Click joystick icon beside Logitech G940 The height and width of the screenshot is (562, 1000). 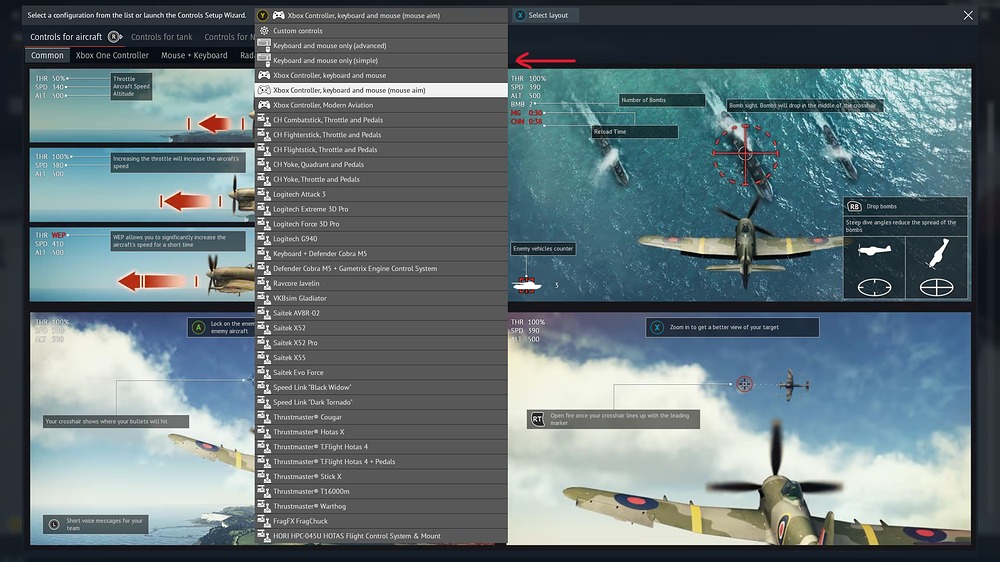[x=264, y=239]
